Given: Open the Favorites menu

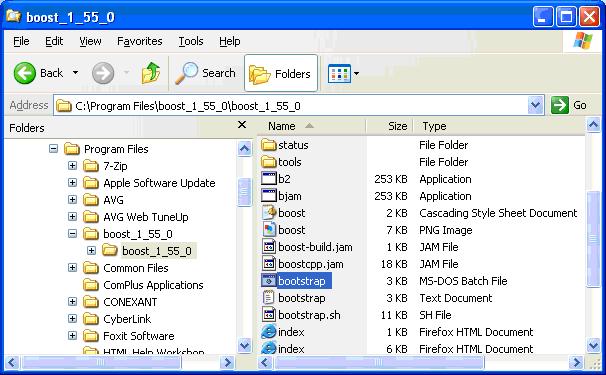Looking at the screenshot, I should (140, 41).
